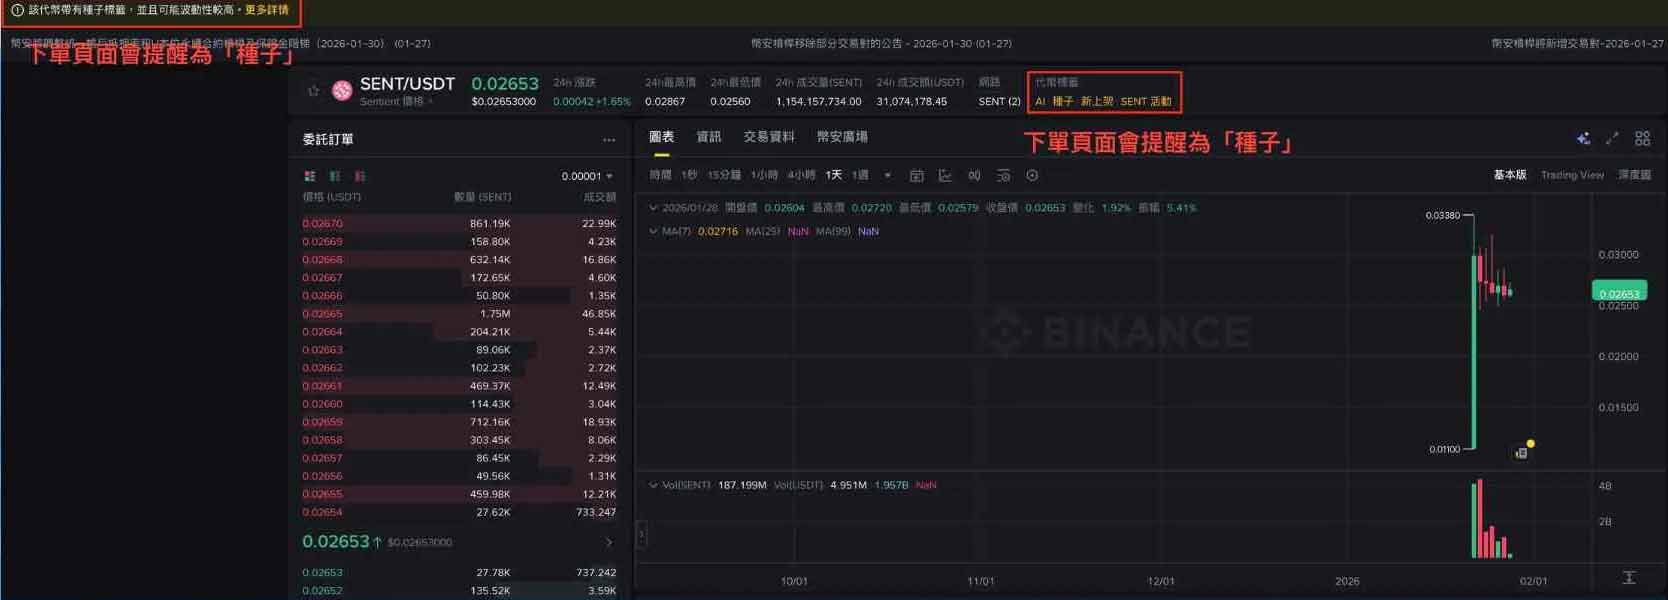Screen dimensions: 1668x600
Task: Expand more time interval options arrow
Action: pyautogui.click(x=887, y=175)
